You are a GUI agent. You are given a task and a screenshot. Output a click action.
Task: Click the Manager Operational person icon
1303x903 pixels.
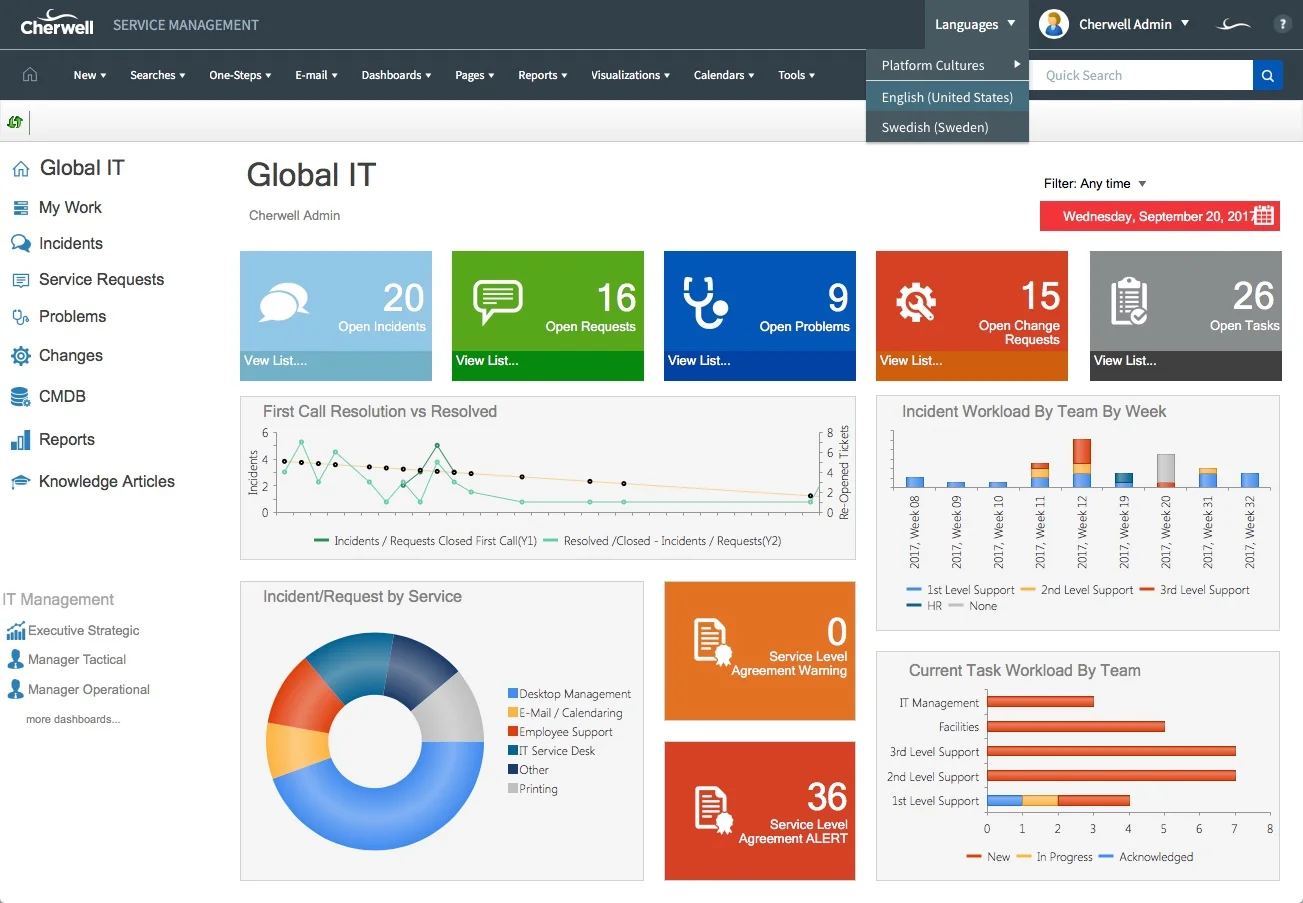click(x=16, y=689)
